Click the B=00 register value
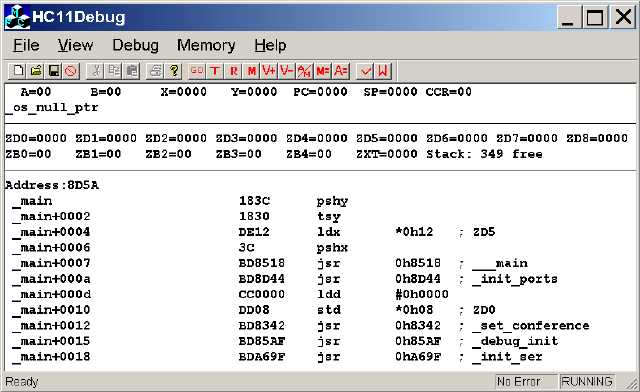This screenshot has height=392, width=640. pos(106,91)
